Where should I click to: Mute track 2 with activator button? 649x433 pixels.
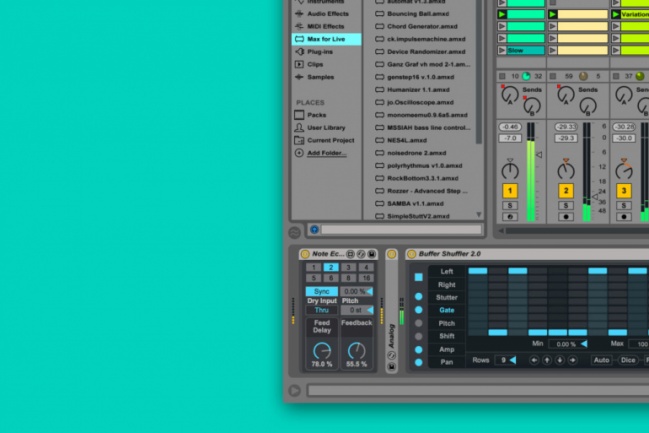[566, 191]
